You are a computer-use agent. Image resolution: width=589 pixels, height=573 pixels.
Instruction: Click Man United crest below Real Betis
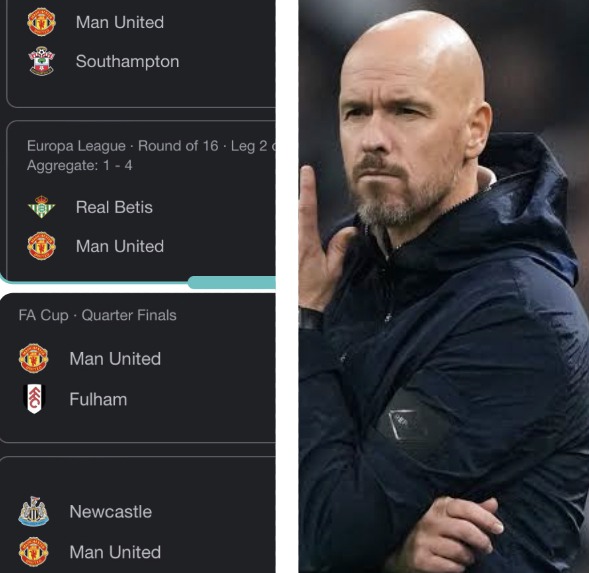tap(42, 246)
